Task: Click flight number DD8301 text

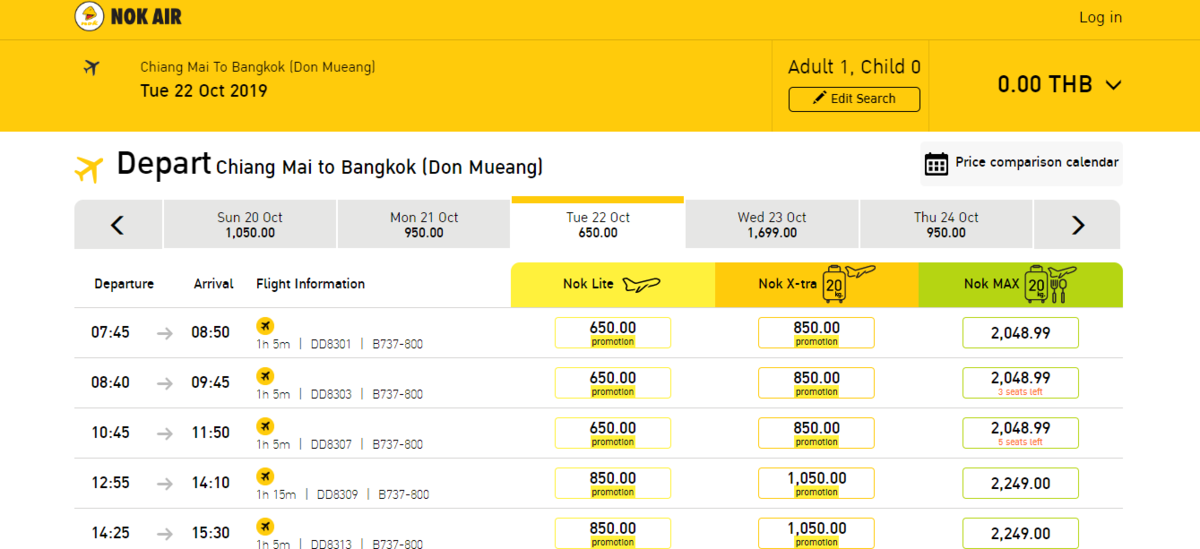Action: tap(331, 345)
